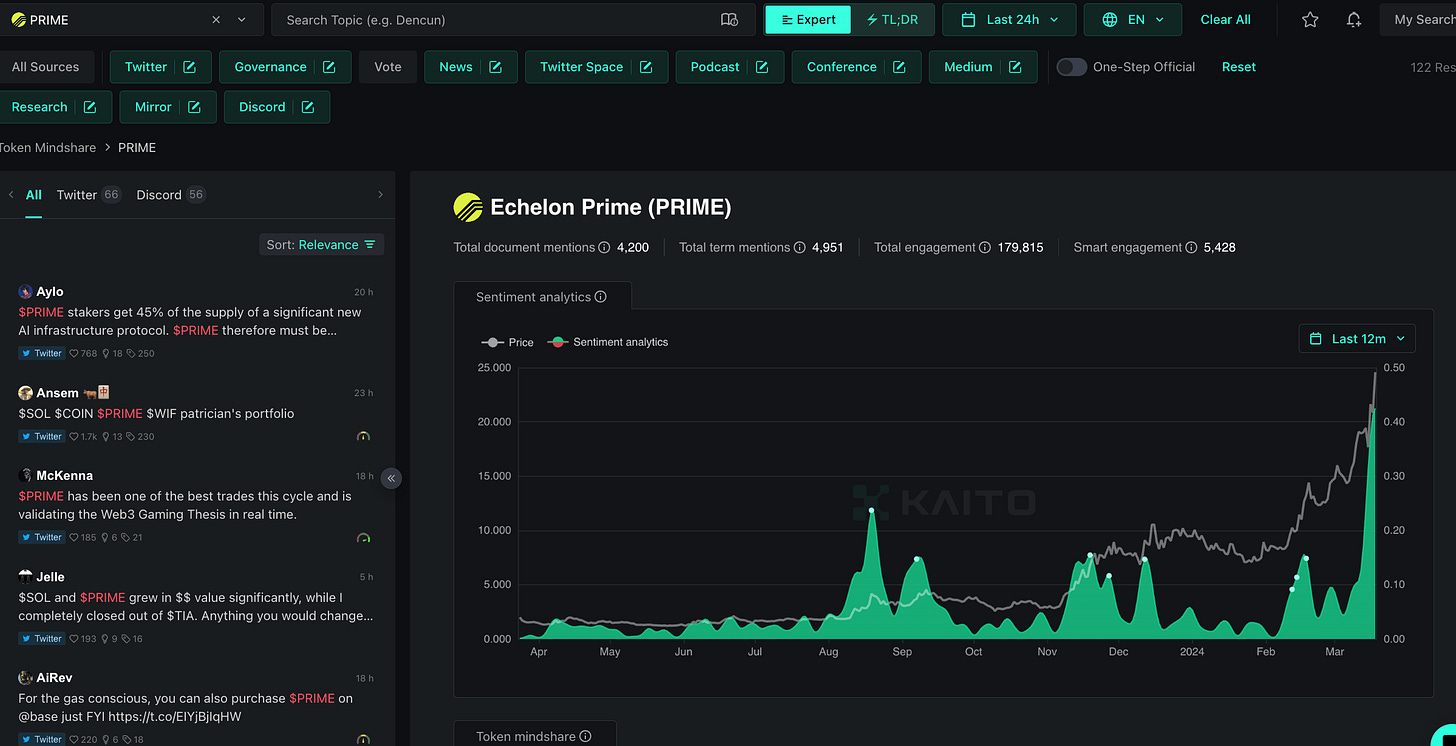This screenshot has height=746, width=1456.
Task: Change chart range via Last 12m dropdown
Action: point(1356,338)
